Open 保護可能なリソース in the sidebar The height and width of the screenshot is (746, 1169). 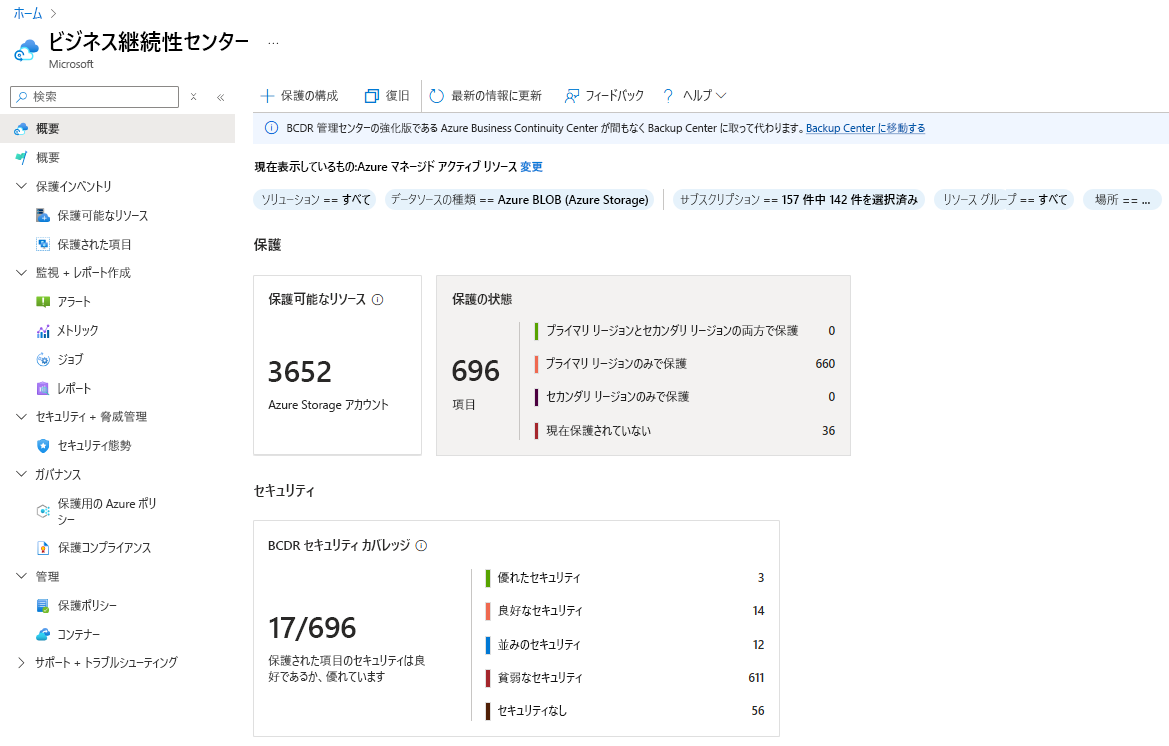[x=103, y=215]
